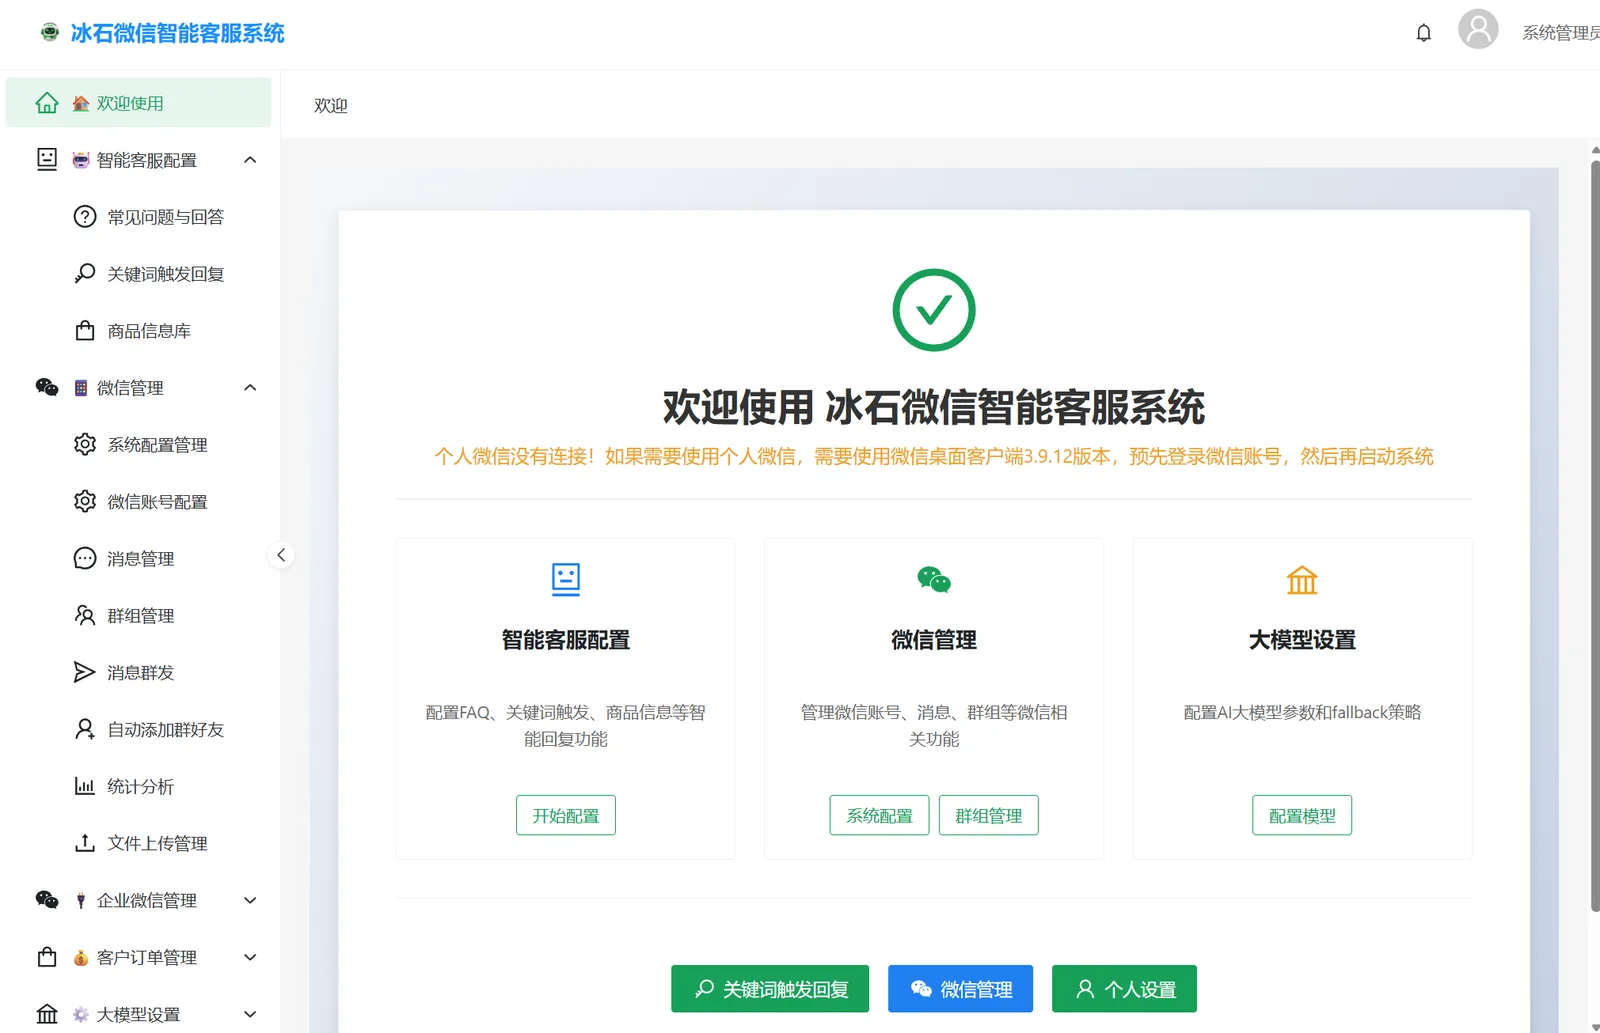The width and height of the screenshot is (1600, 1033).
Task: Click the orange bank icon on 大模型设置 card
Action: click(1302, 580)
